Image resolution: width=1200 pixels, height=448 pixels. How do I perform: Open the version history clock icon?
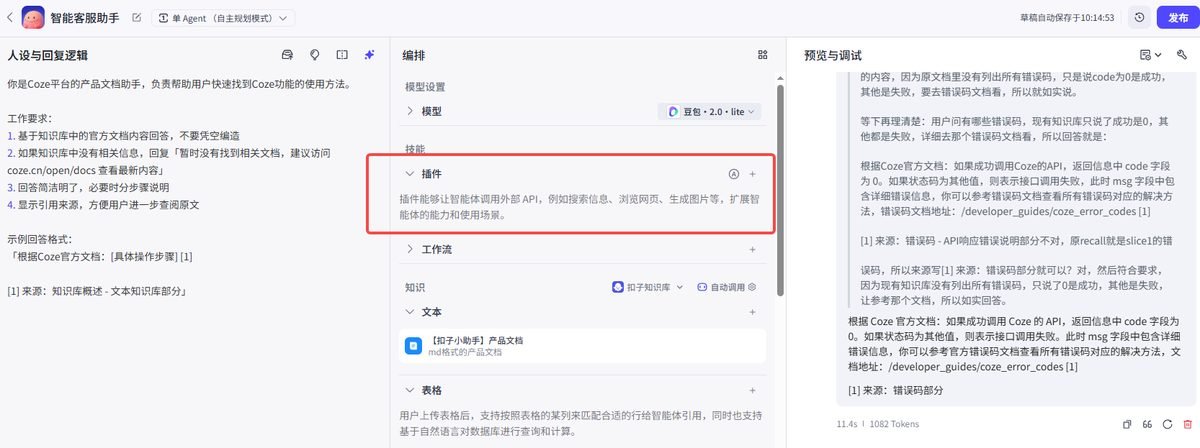tap(1139, 18)
